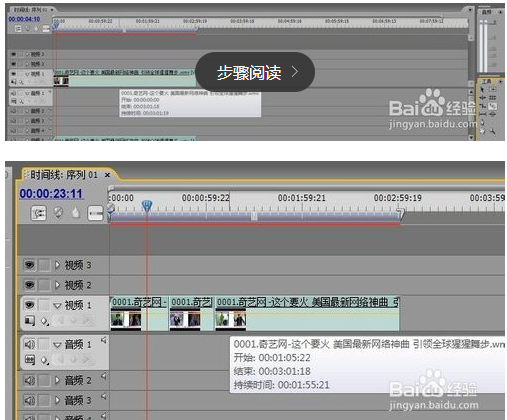Click the drop-shaped unnumbered marker icon under 00:00:23:11
507x420 pixels.
coord(76,213)
